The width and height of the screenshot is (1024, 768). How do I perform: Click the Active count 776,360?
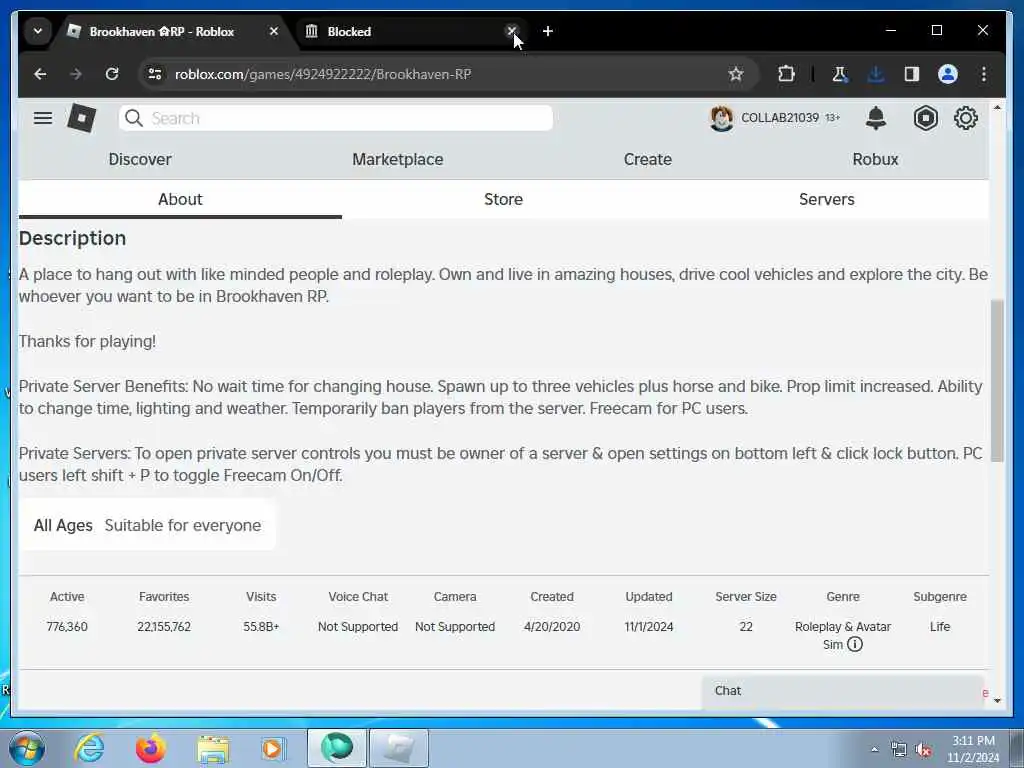[67, 627]
